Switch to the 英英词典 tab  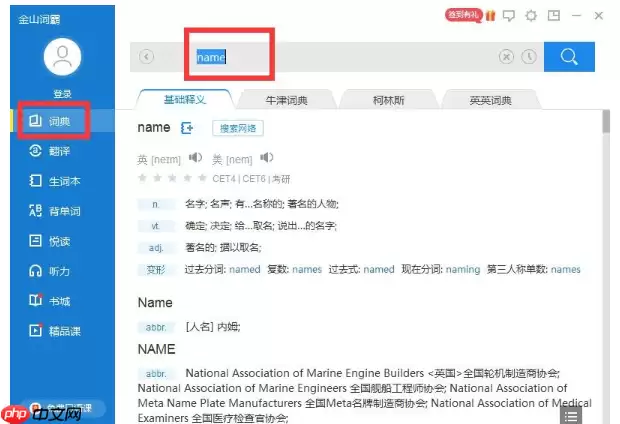point(490,100)
